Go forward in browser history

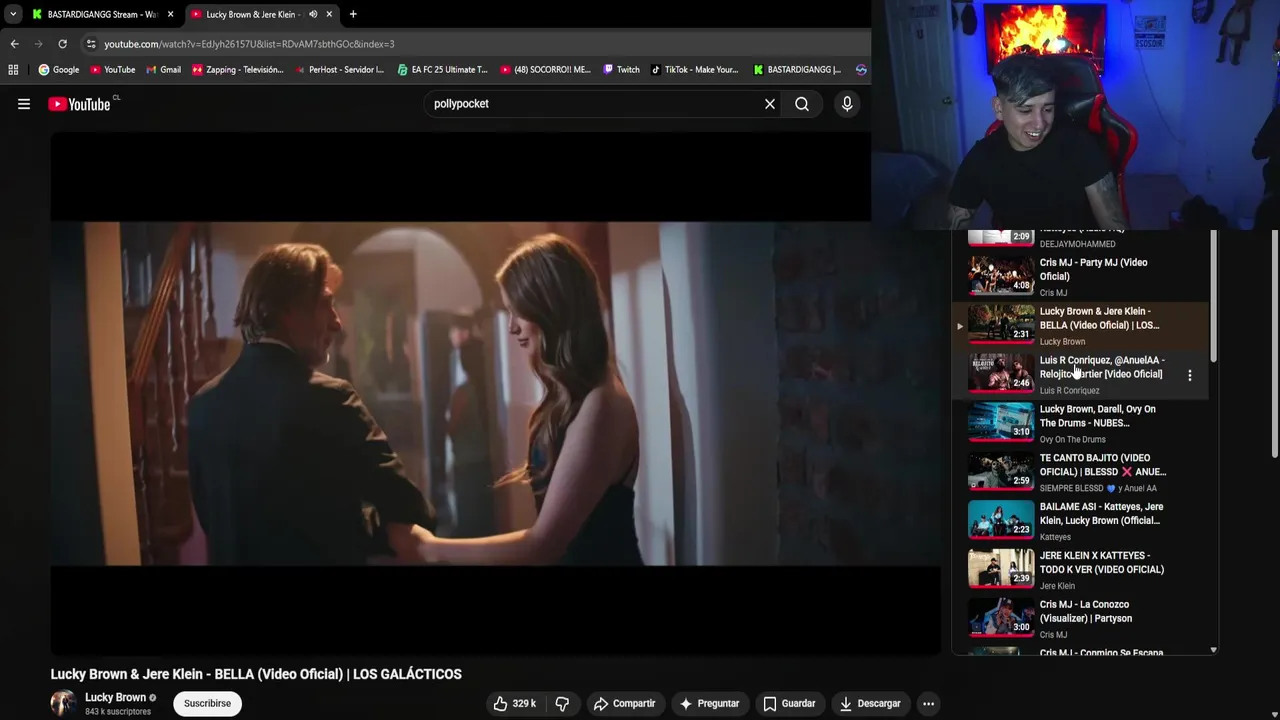point(38,44)
